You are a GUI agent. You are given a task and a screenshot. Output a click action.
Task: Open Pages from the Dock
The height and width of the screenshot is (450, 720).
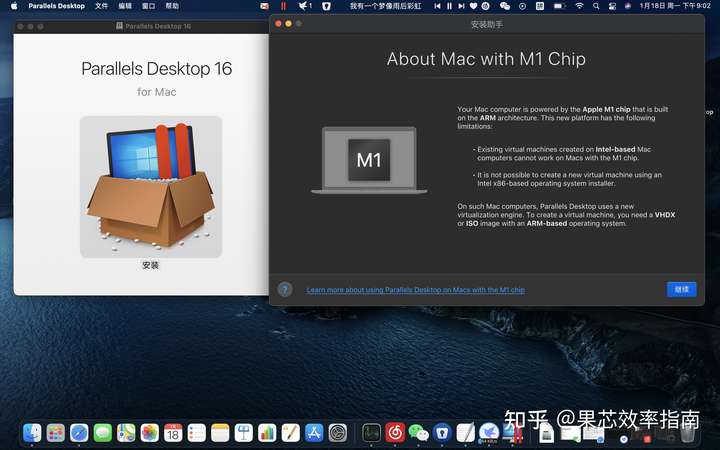click(x=290, y=433)
